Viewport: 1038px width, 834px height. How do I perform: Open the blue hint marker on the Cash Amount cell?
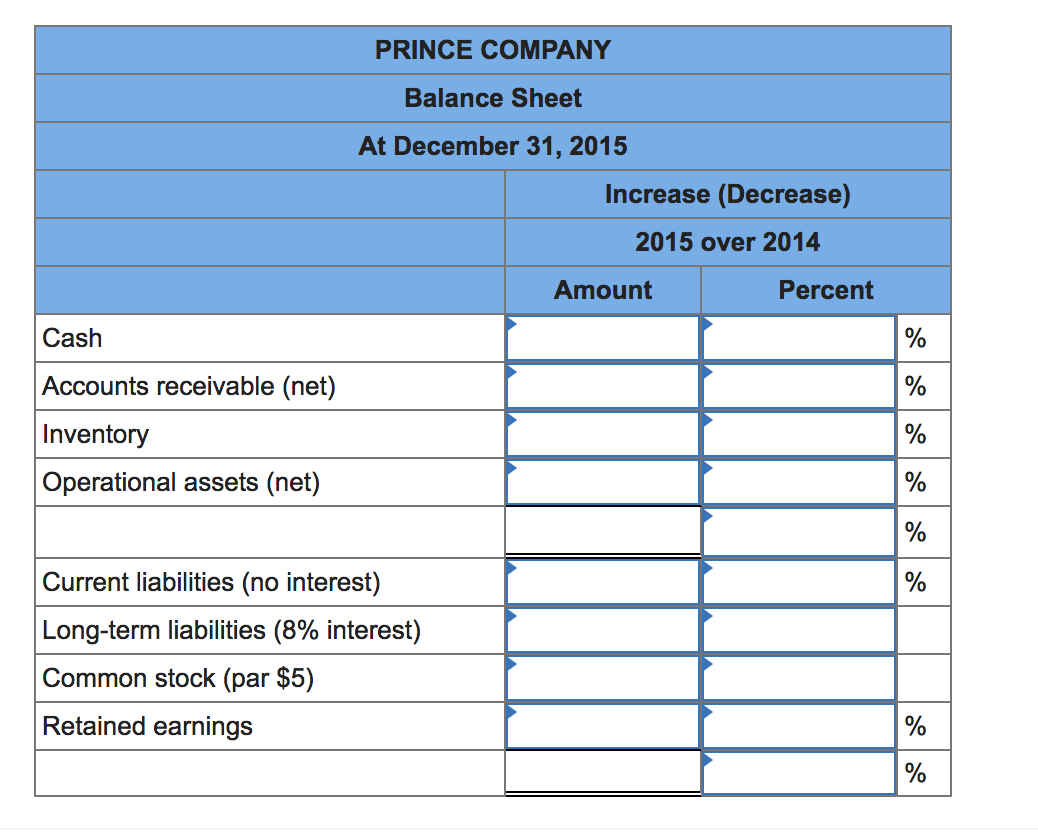(x=513, y=321)
